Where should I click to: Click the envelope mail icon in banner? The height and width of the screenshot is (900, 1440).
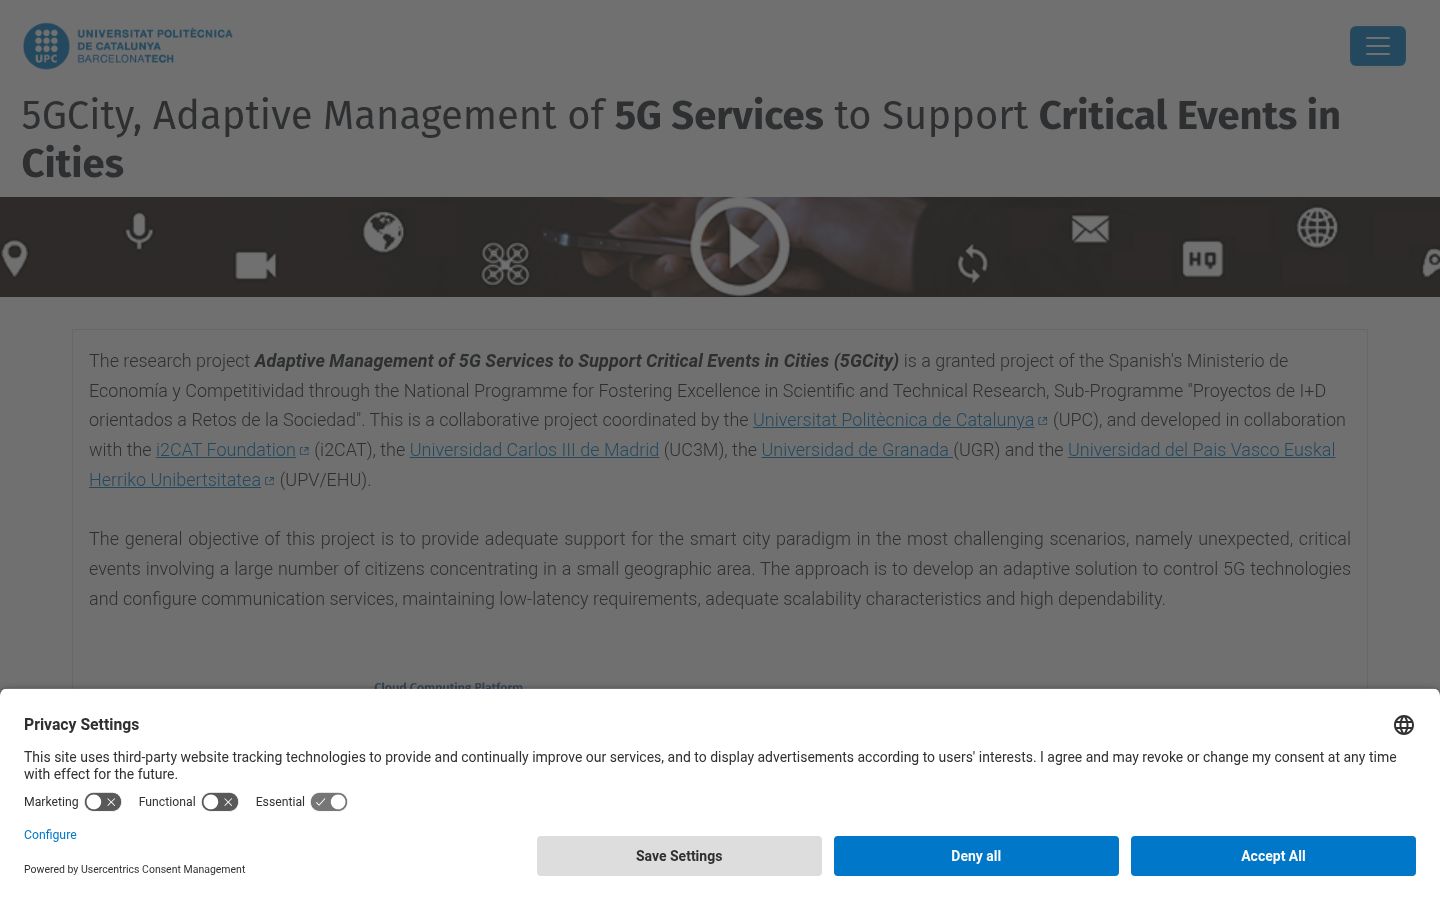1090,229
